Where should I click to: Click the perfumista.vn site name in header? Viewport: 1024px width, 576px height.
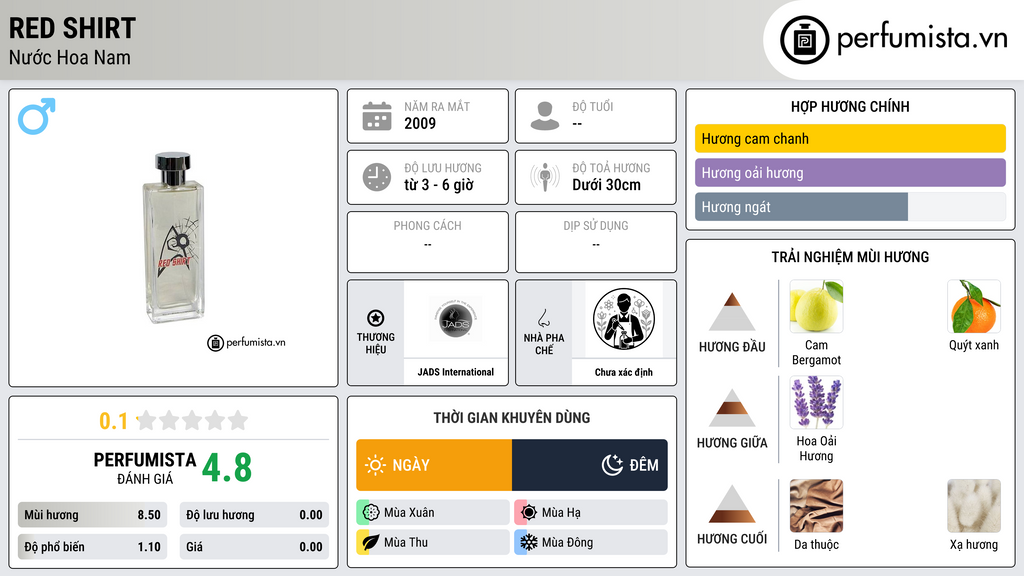tap(922, 38)
